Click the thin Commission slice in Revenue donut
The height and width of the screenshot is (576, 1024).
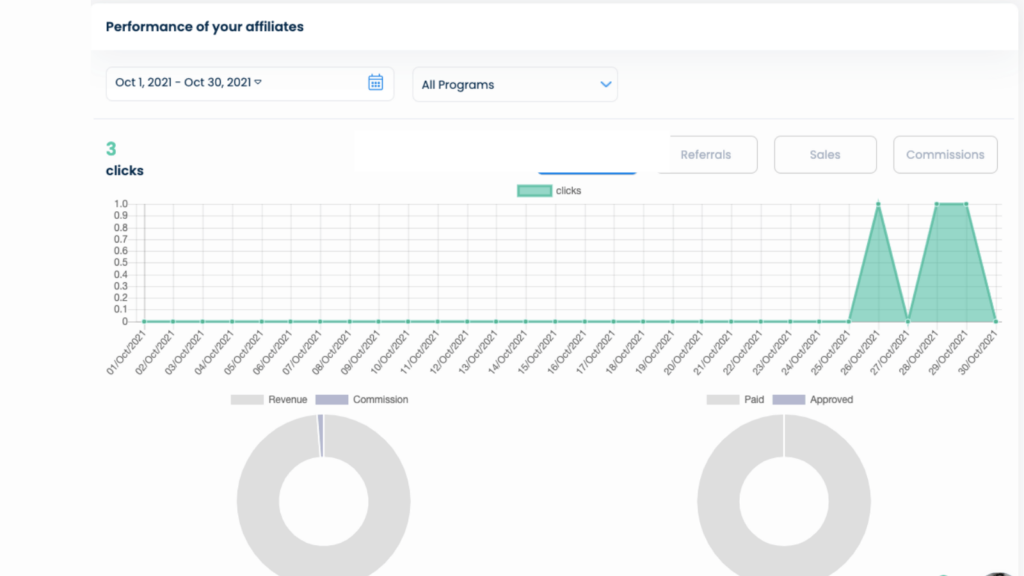[x=321, y=436]
